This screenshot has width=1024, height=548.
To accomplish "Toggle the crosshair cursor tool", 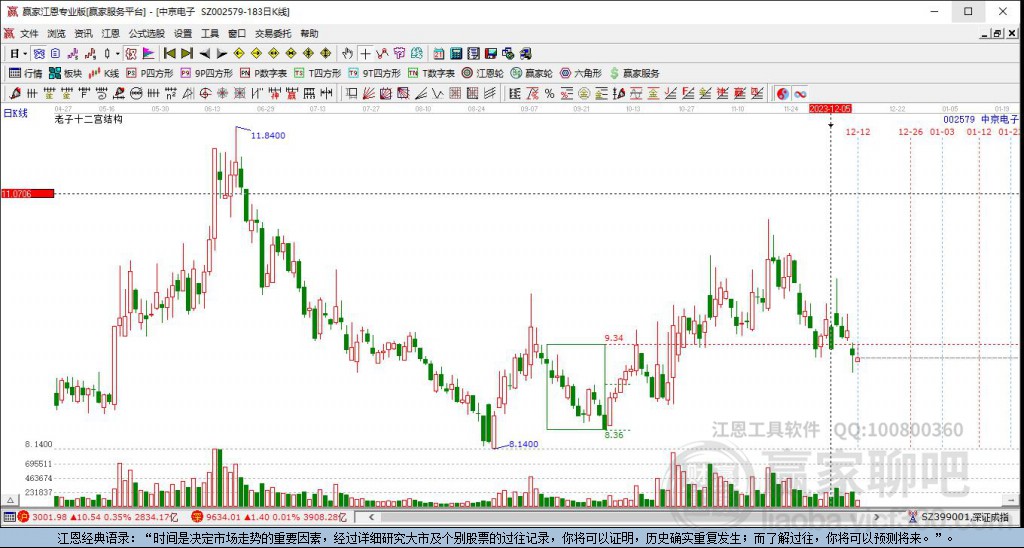I will (x=366, y=54).
